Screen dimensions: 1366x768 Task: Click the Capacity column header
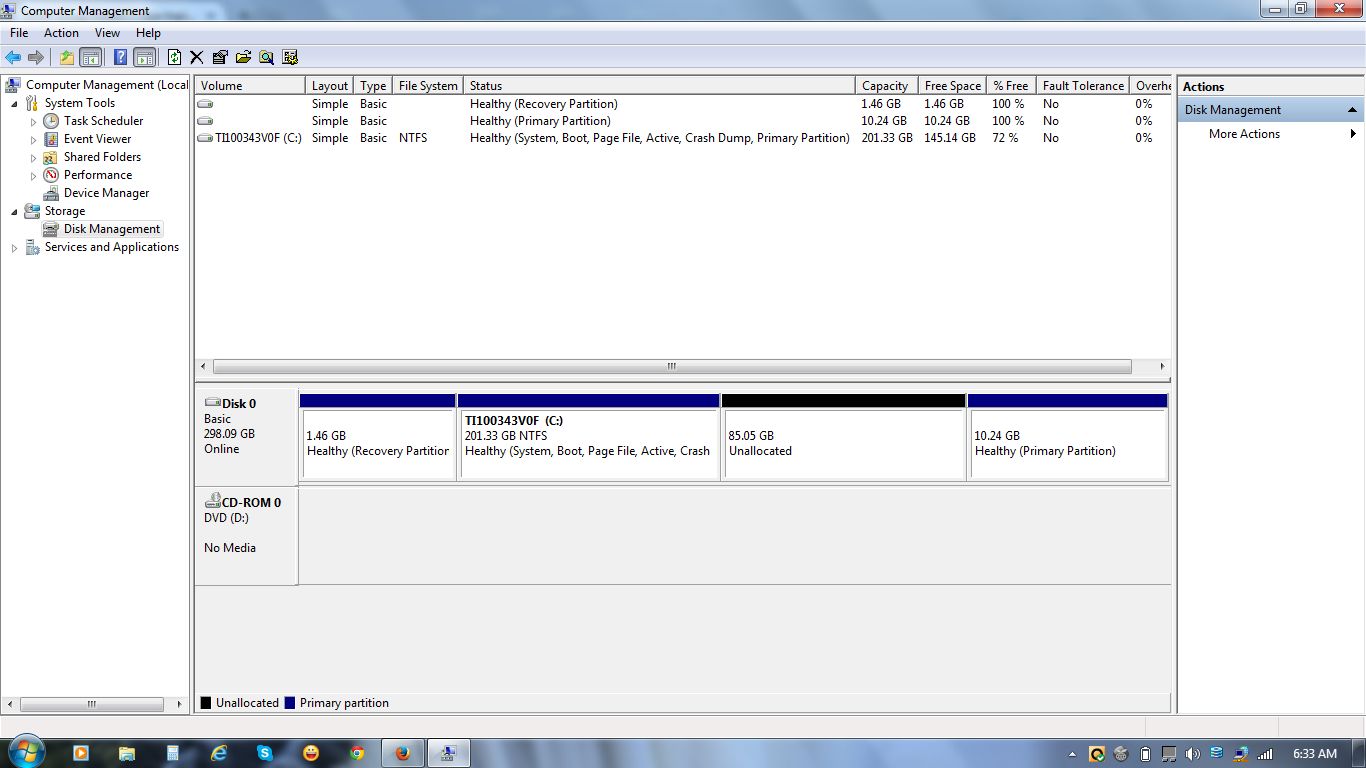(x=885, y=86)
